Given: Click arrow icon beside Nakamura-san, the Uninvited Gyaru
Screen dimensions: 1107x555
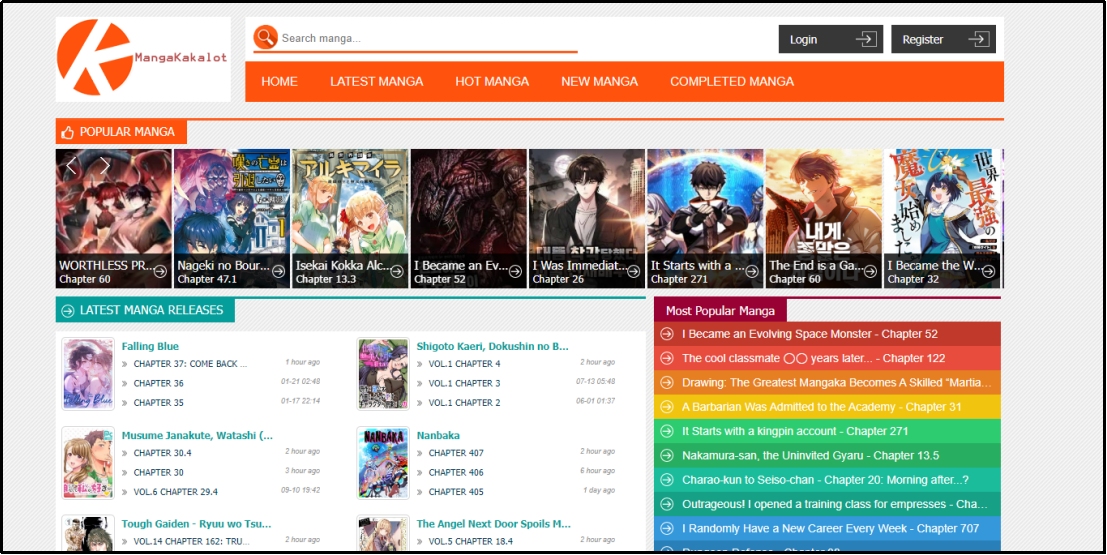Looking at the screenshot, I should coord(666,455).
